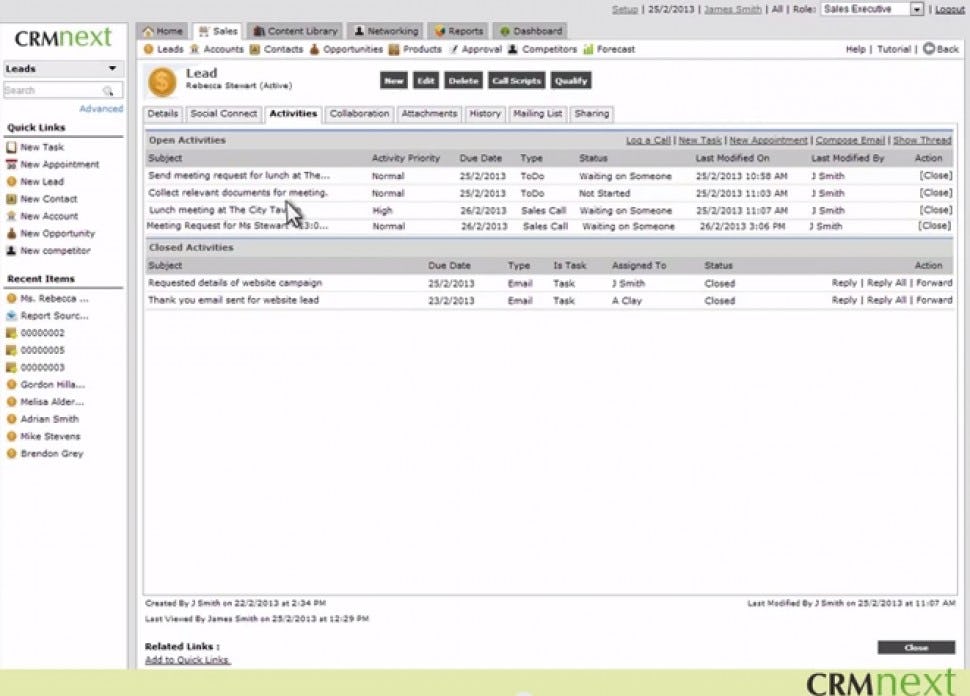This screenshot has height=696, width=970.
Task: Click the Qualify button for this lead
Action: pos(570,80)
